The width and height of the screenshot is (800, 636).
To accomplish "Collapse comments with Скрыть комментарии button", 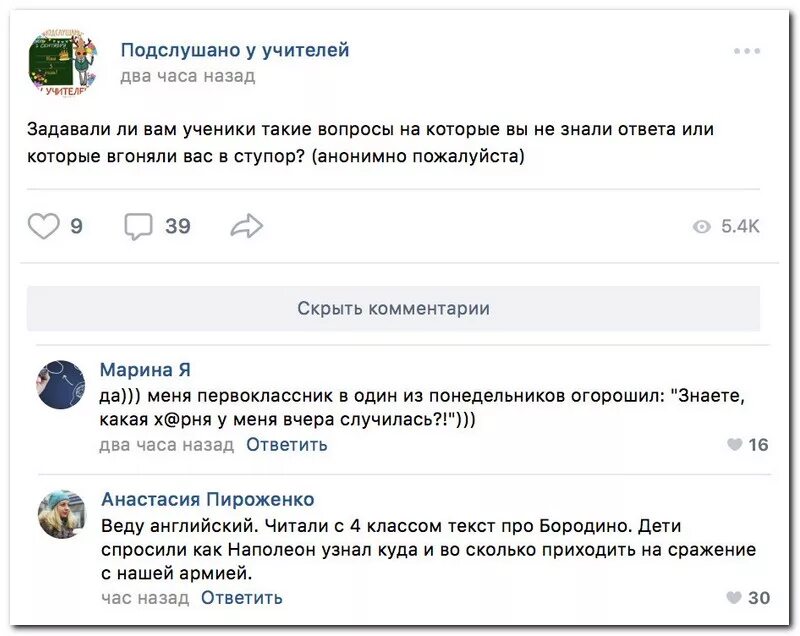I will tap(393, 308).
